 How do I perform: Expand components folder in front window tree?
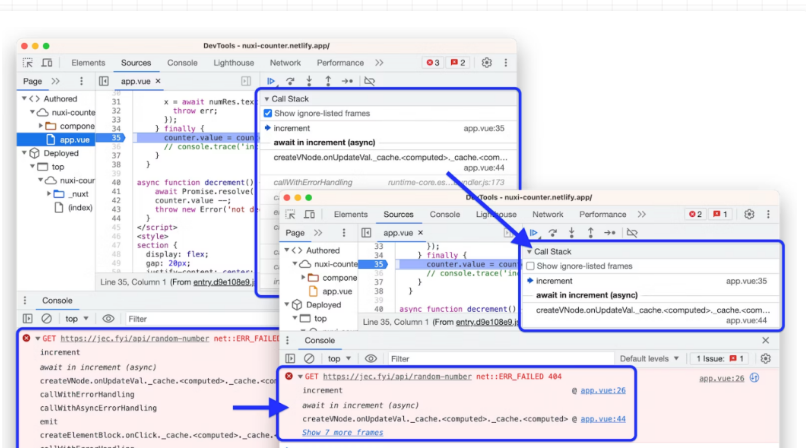click(303, 277)
